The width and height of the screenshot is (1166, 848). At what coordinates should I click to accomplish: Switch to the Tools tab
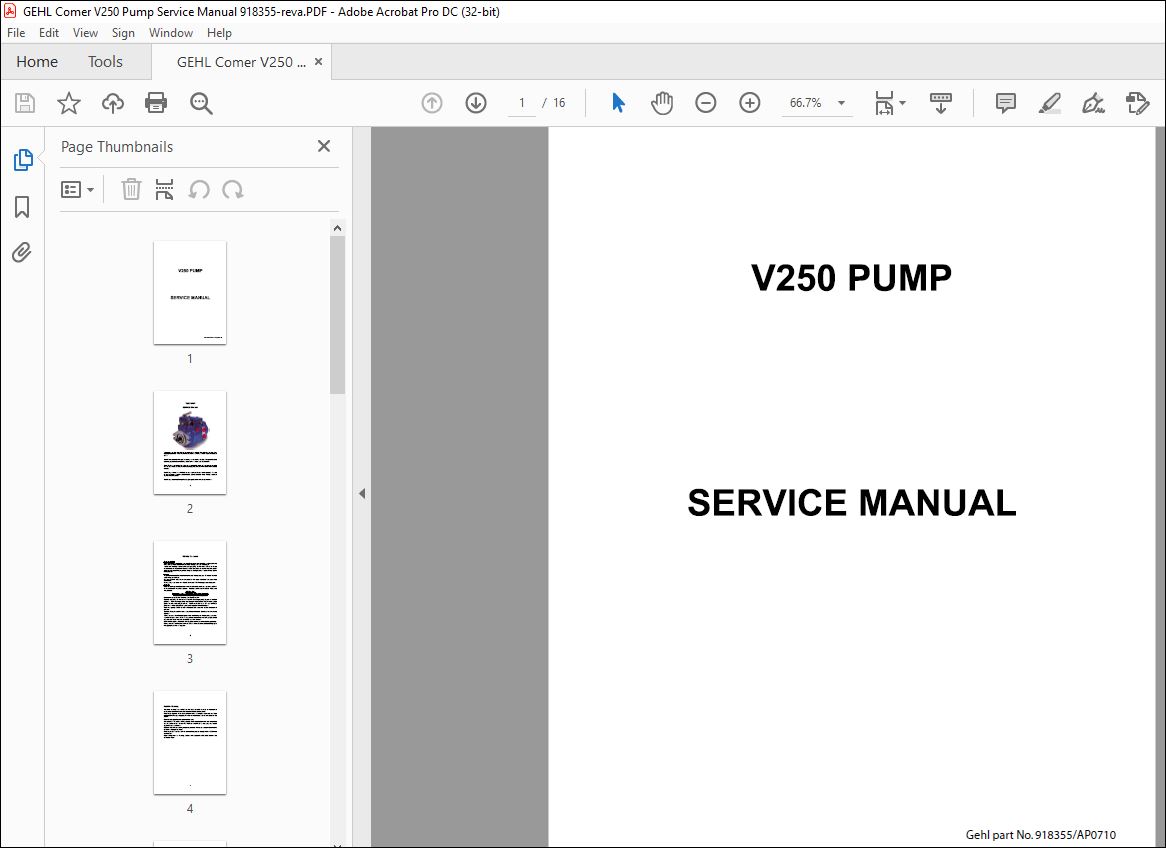coord(105,62)
